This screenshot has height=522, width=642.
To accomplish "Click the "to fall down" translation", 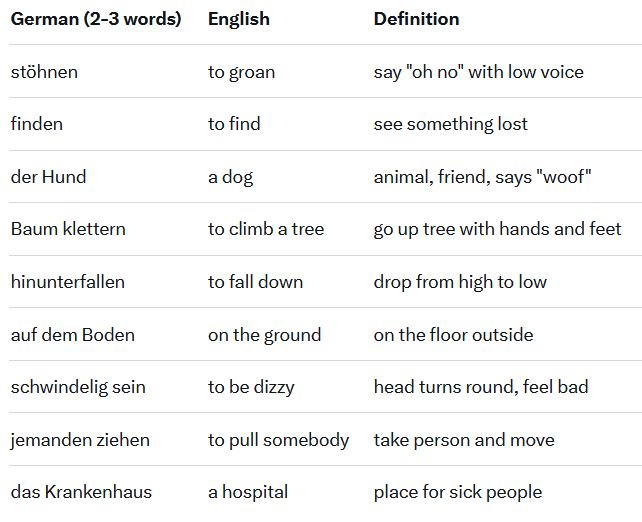I will (x=255, y=282).
